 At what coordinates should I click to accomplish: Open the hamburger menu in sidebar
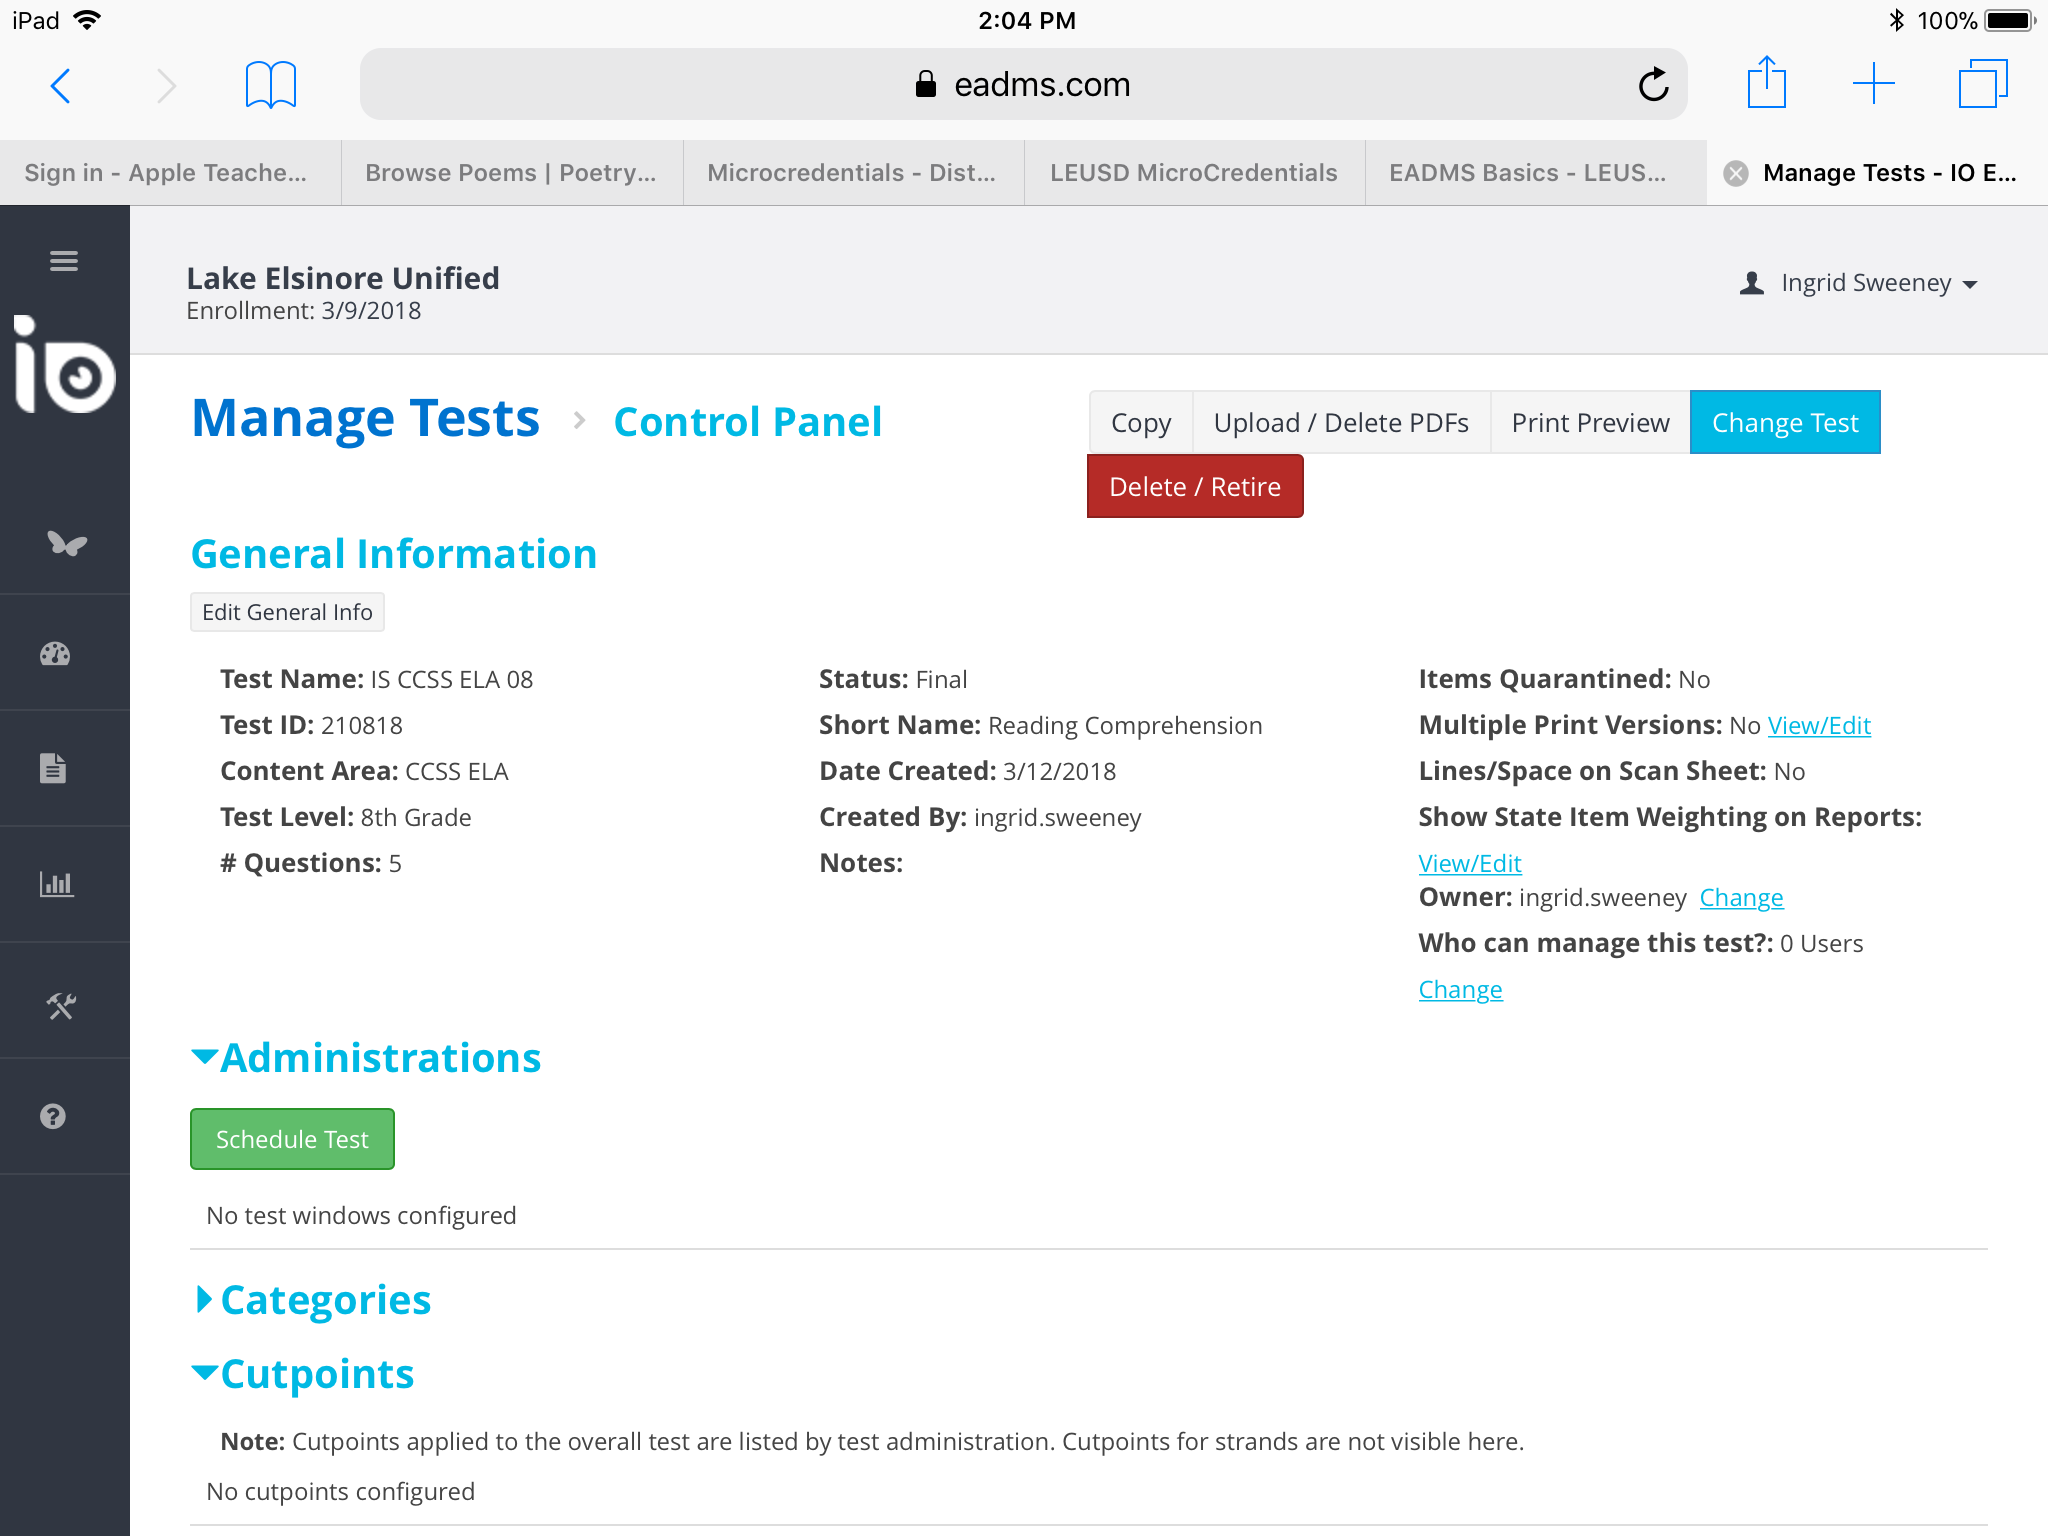click(x=64, y=261)
